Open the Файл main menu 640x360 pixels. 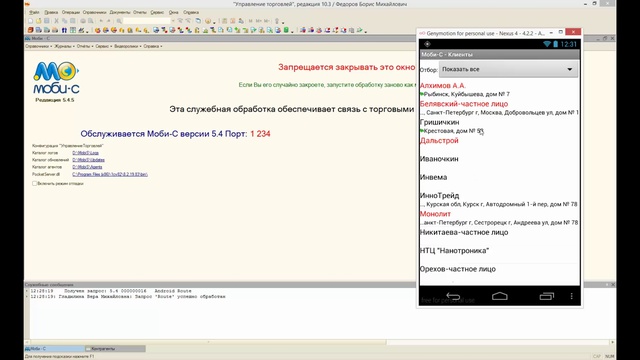point(34,12)
